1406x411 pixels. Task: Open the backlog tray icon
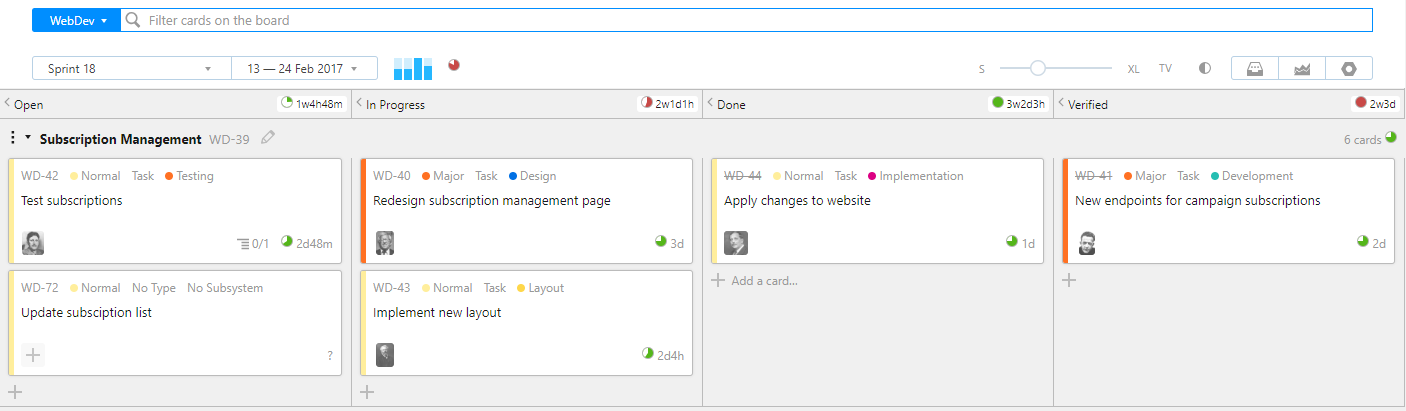[x=1254, y=68]
